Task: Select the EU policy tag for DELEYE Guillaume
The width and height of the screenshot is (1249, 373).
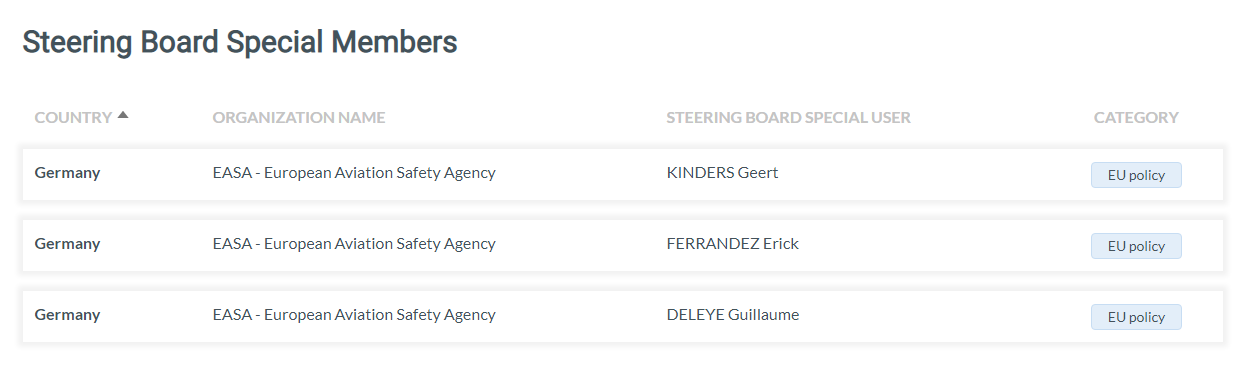Action: click(1136, 317)
